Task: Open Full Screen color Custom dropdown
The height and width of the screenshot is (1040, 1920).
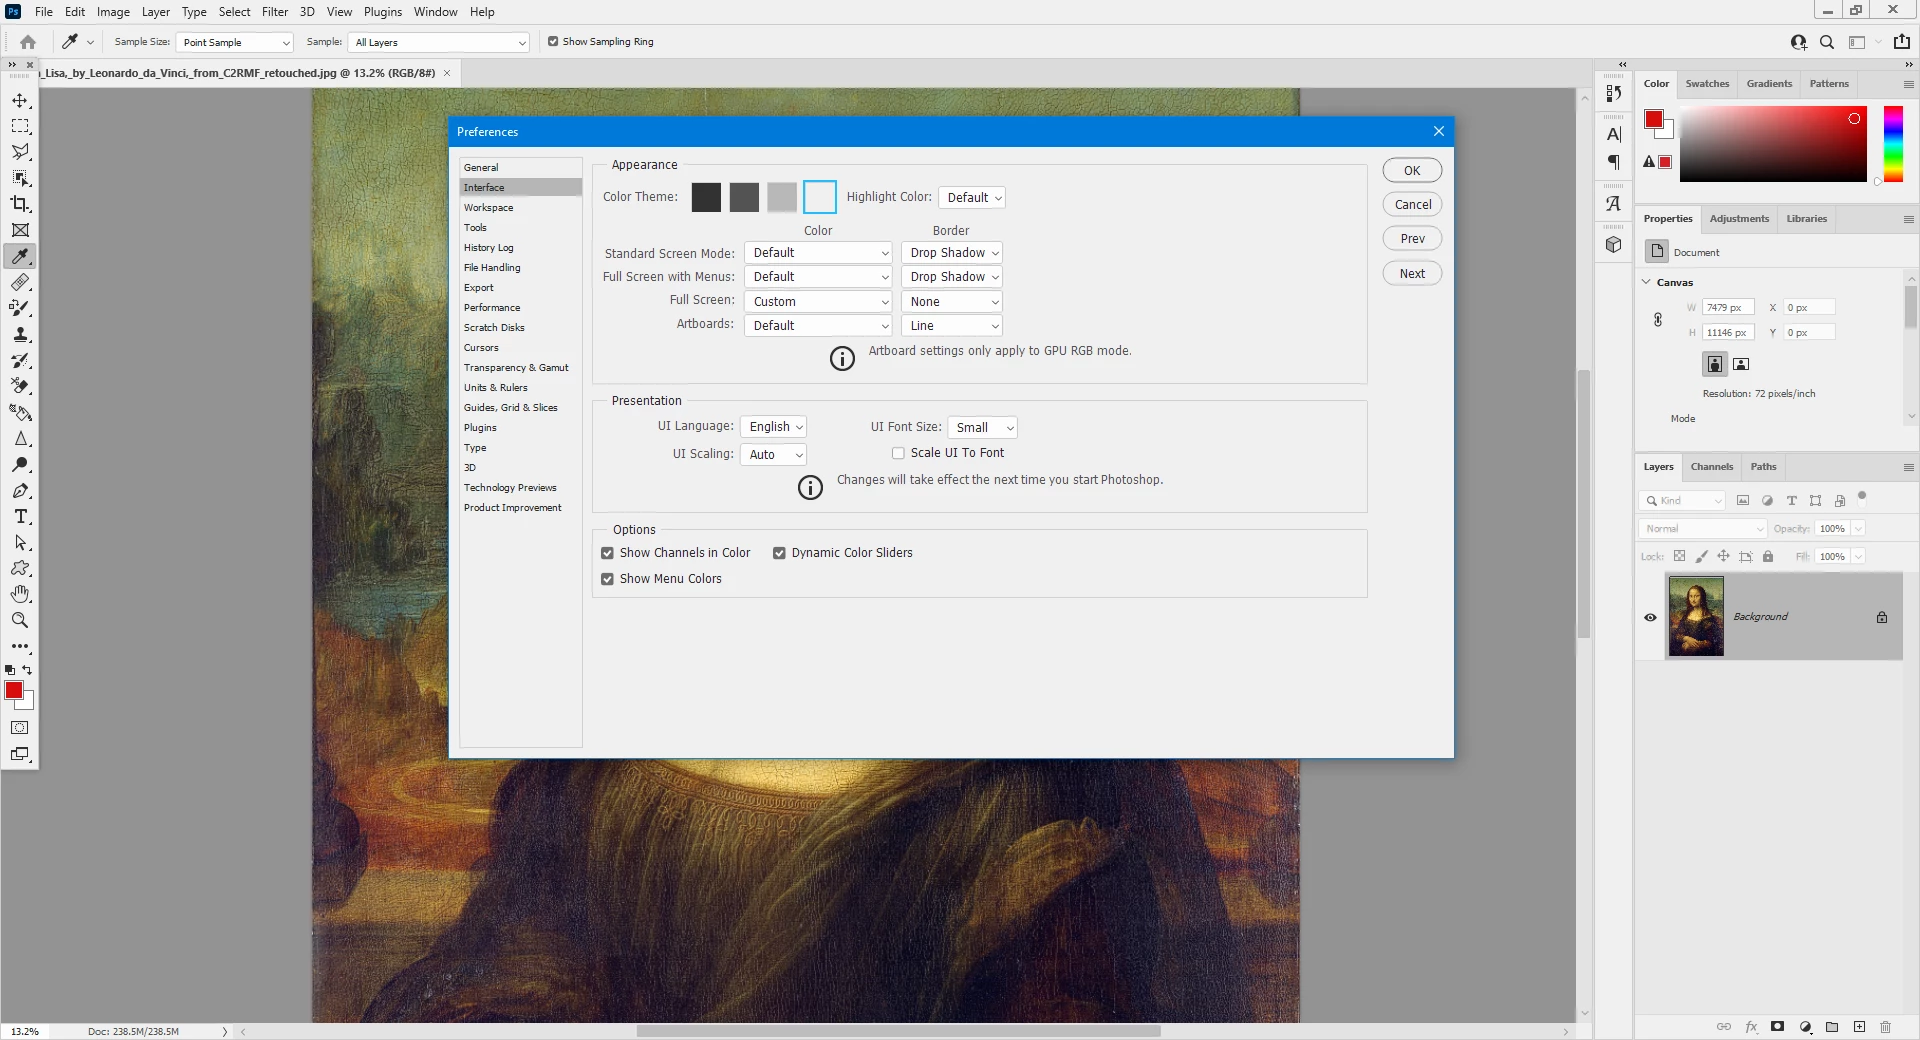Action: click(x=818, y=302)
